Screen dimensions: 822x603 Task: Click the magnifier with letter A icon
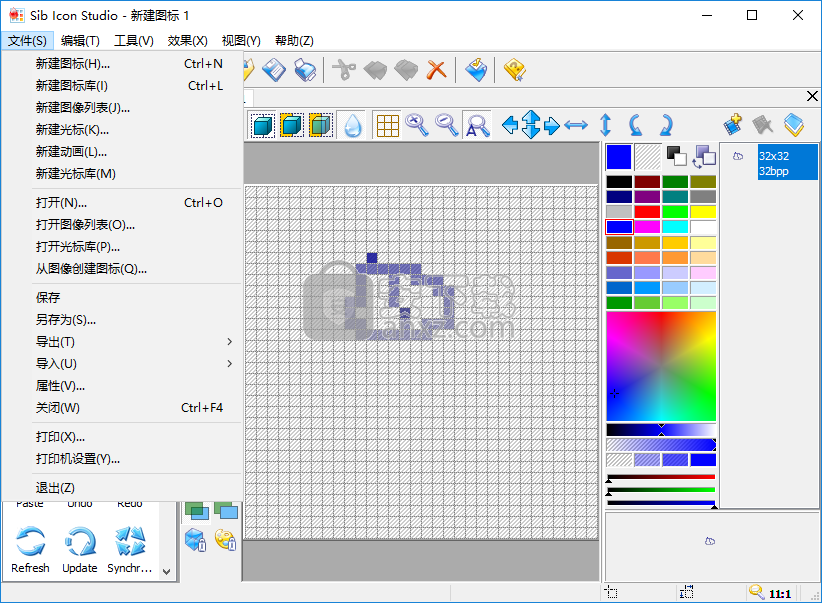477,125
